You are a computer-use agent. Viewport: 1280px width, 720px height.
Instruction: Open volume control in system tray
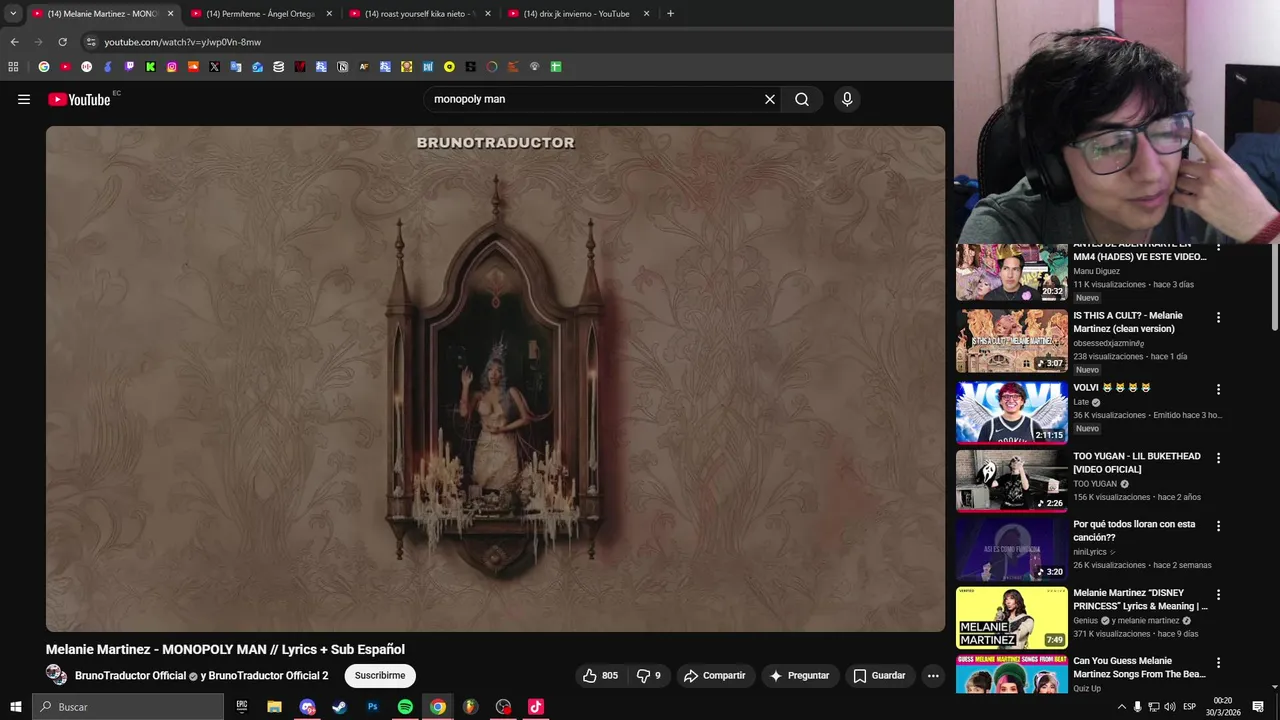pos(1169,707)
